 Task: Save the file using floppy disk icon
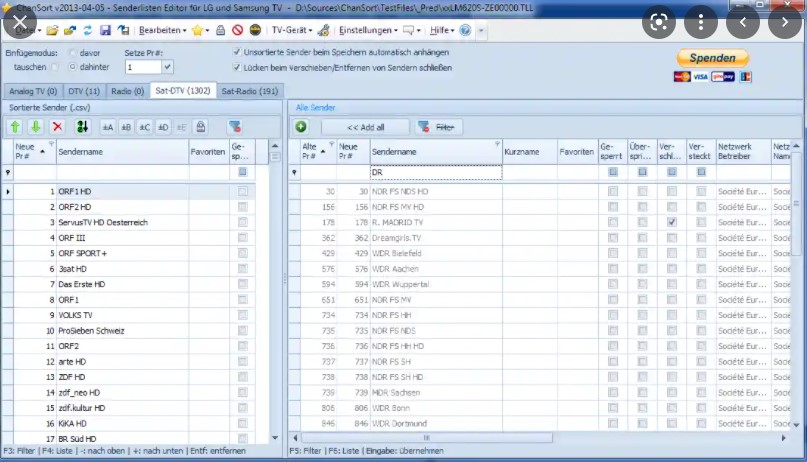pyautogui.click(x=105, y=30)
